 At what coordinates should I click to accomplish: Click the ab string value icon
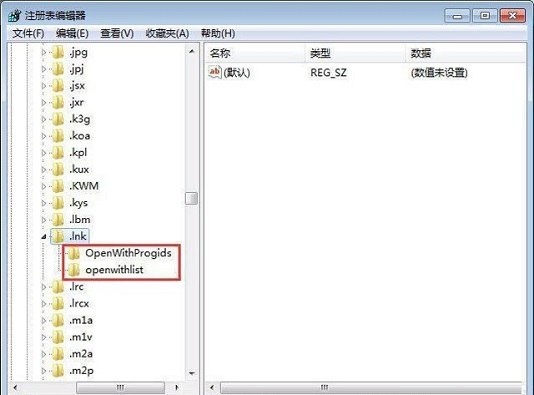pyautogui.click(x=215, y=72)
